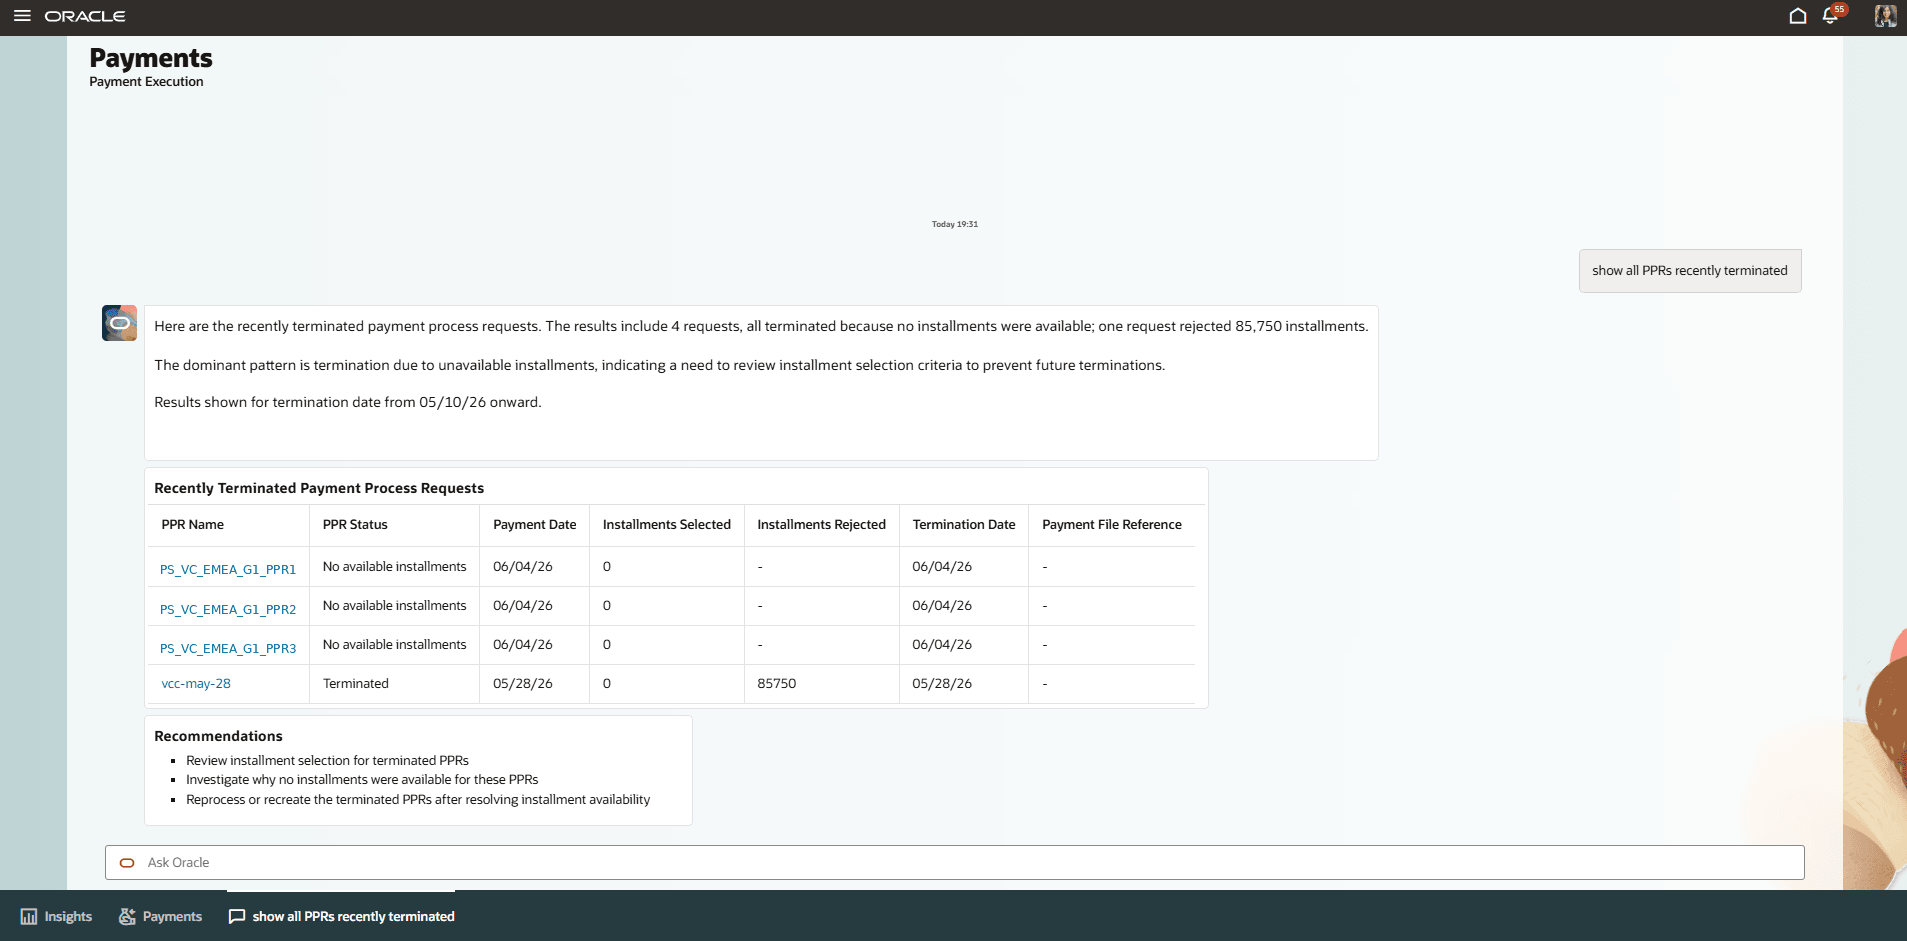The image size is (1907, 941).
Task: Click the 05/28/26 payment date cell
Action: (x=523, y=684)
